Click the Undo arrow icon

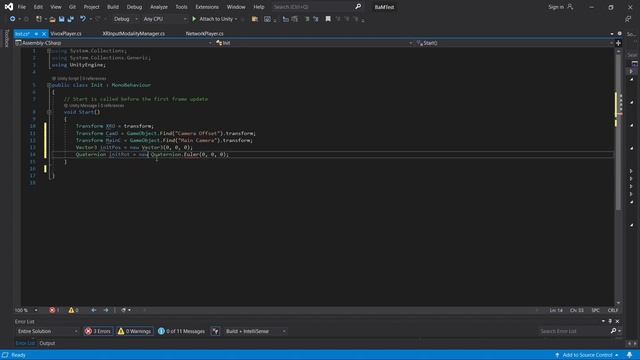[83, 19]
